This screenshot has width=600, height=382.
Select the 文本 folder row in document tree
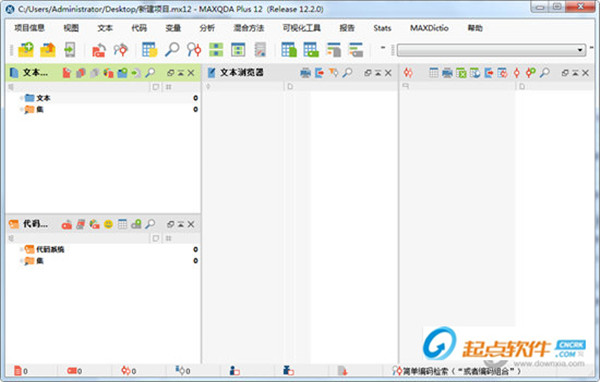[x=103, y=98]
